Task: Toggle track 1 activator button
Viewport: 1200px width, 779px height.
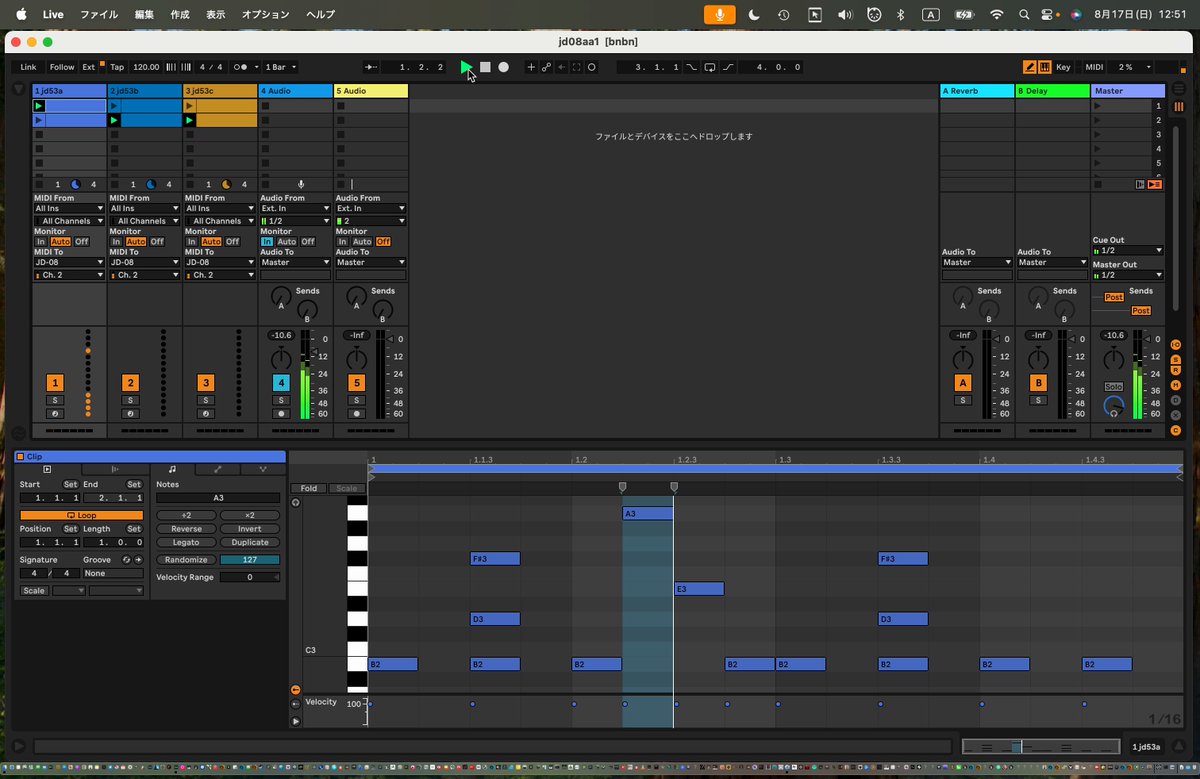Action: tap(55, 383)
